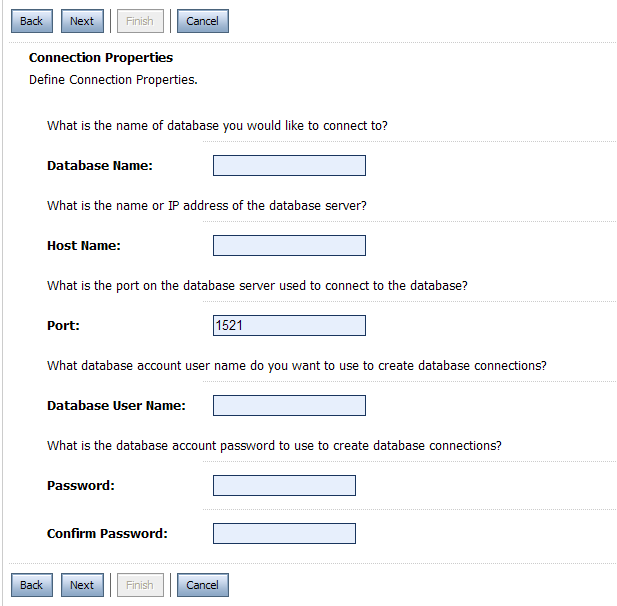
Task: Click the disabled Finish button at bottom
Action: pos(139,585)
